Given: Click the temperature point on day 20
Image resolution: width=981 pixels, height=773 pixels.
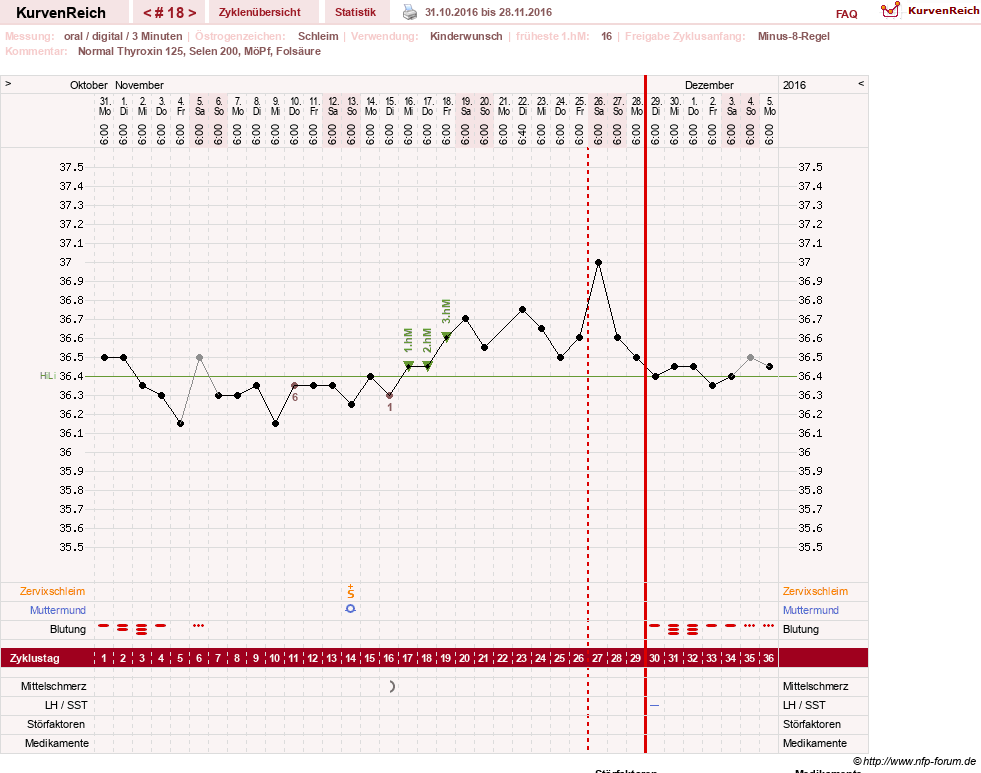Looking at the screenshot, I should 465,319.
